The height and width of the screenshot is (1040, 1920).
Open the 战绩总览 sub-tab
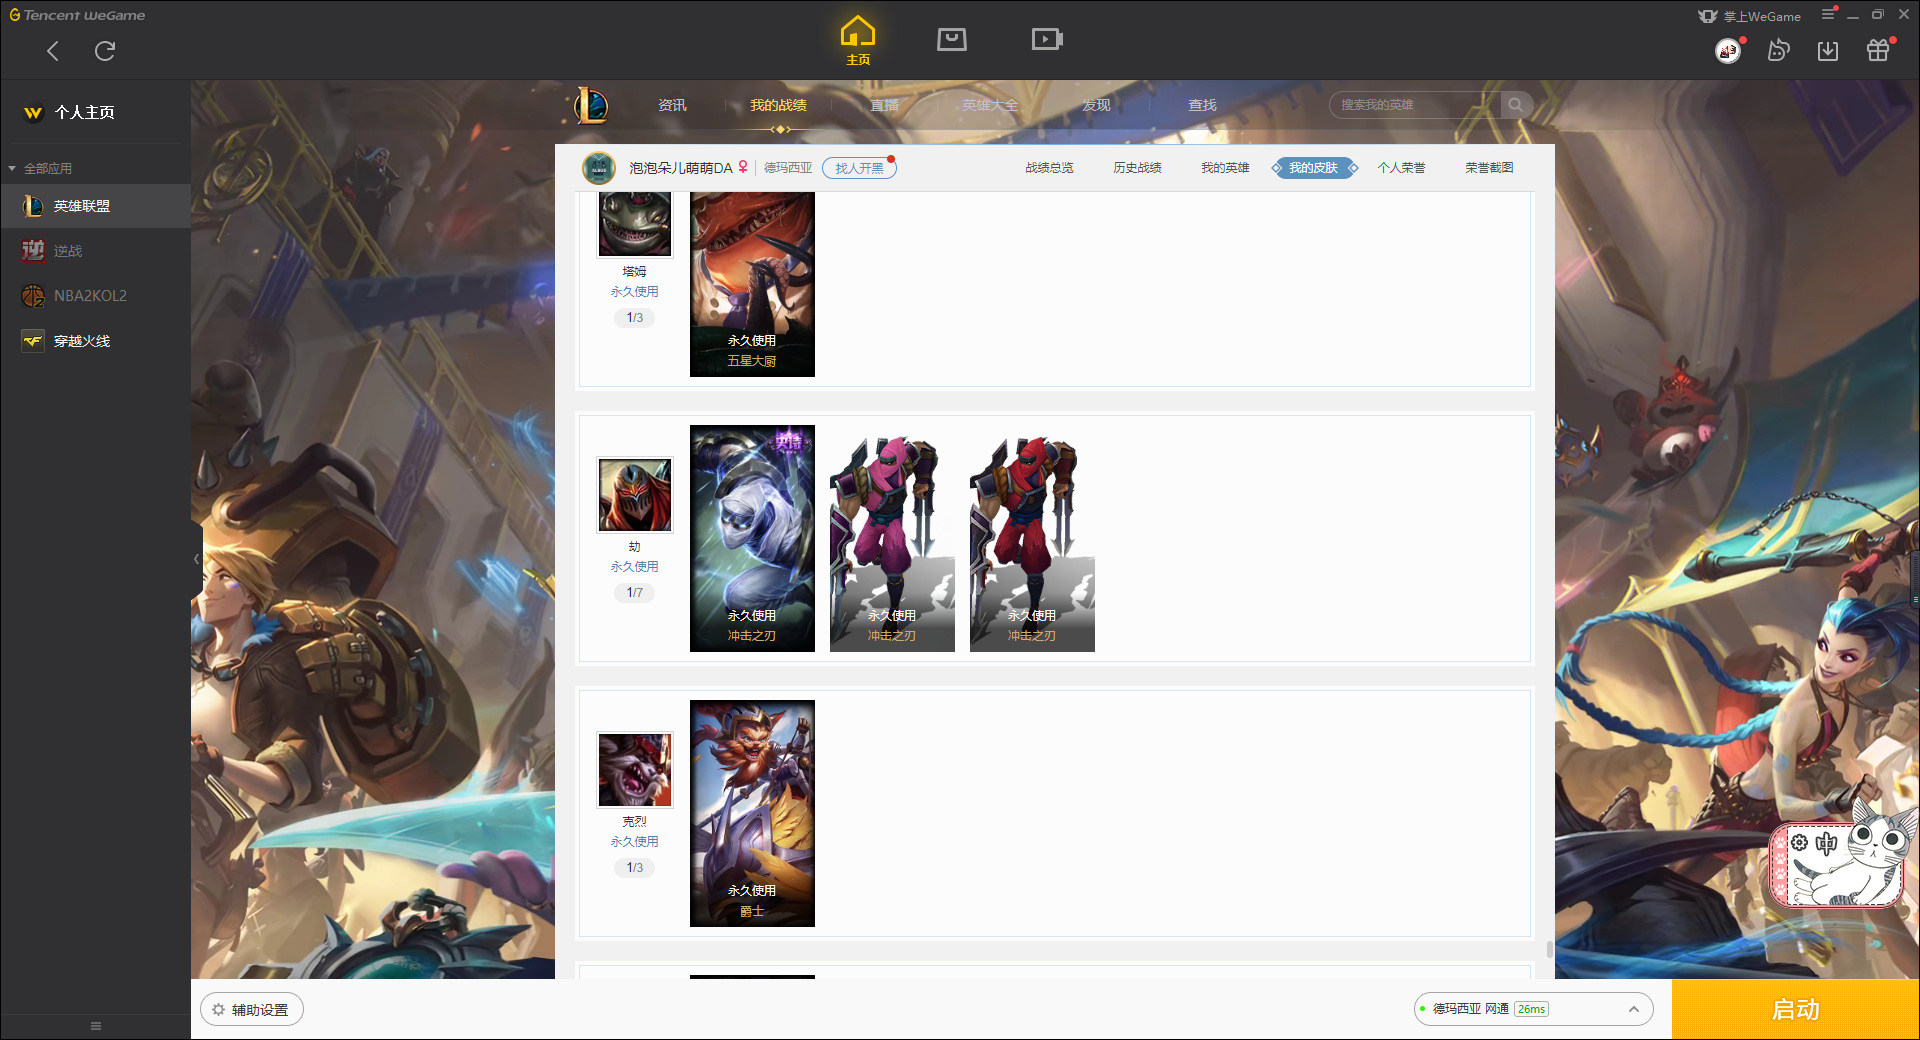click(x=1049, y=168)
